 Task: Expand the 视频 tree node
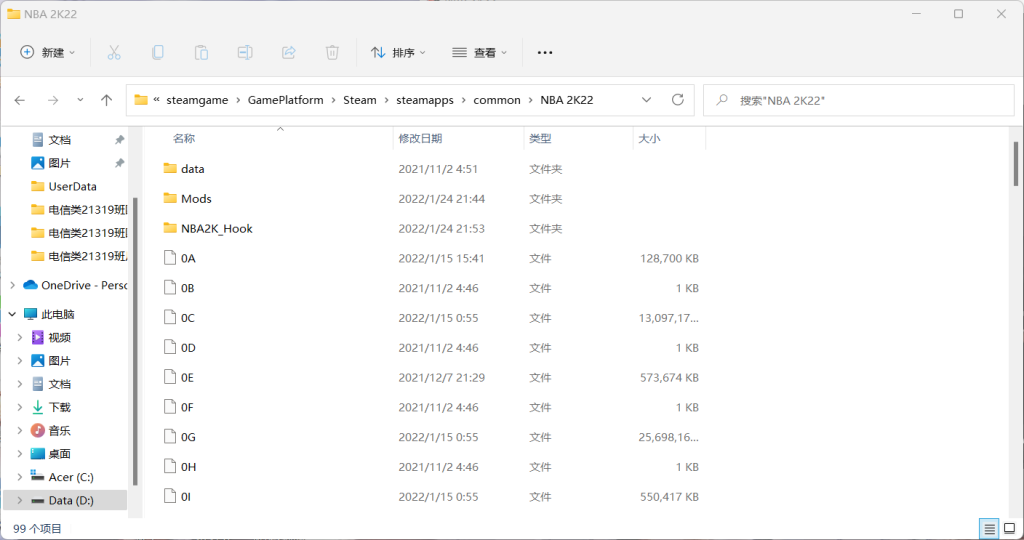point(20,338)
